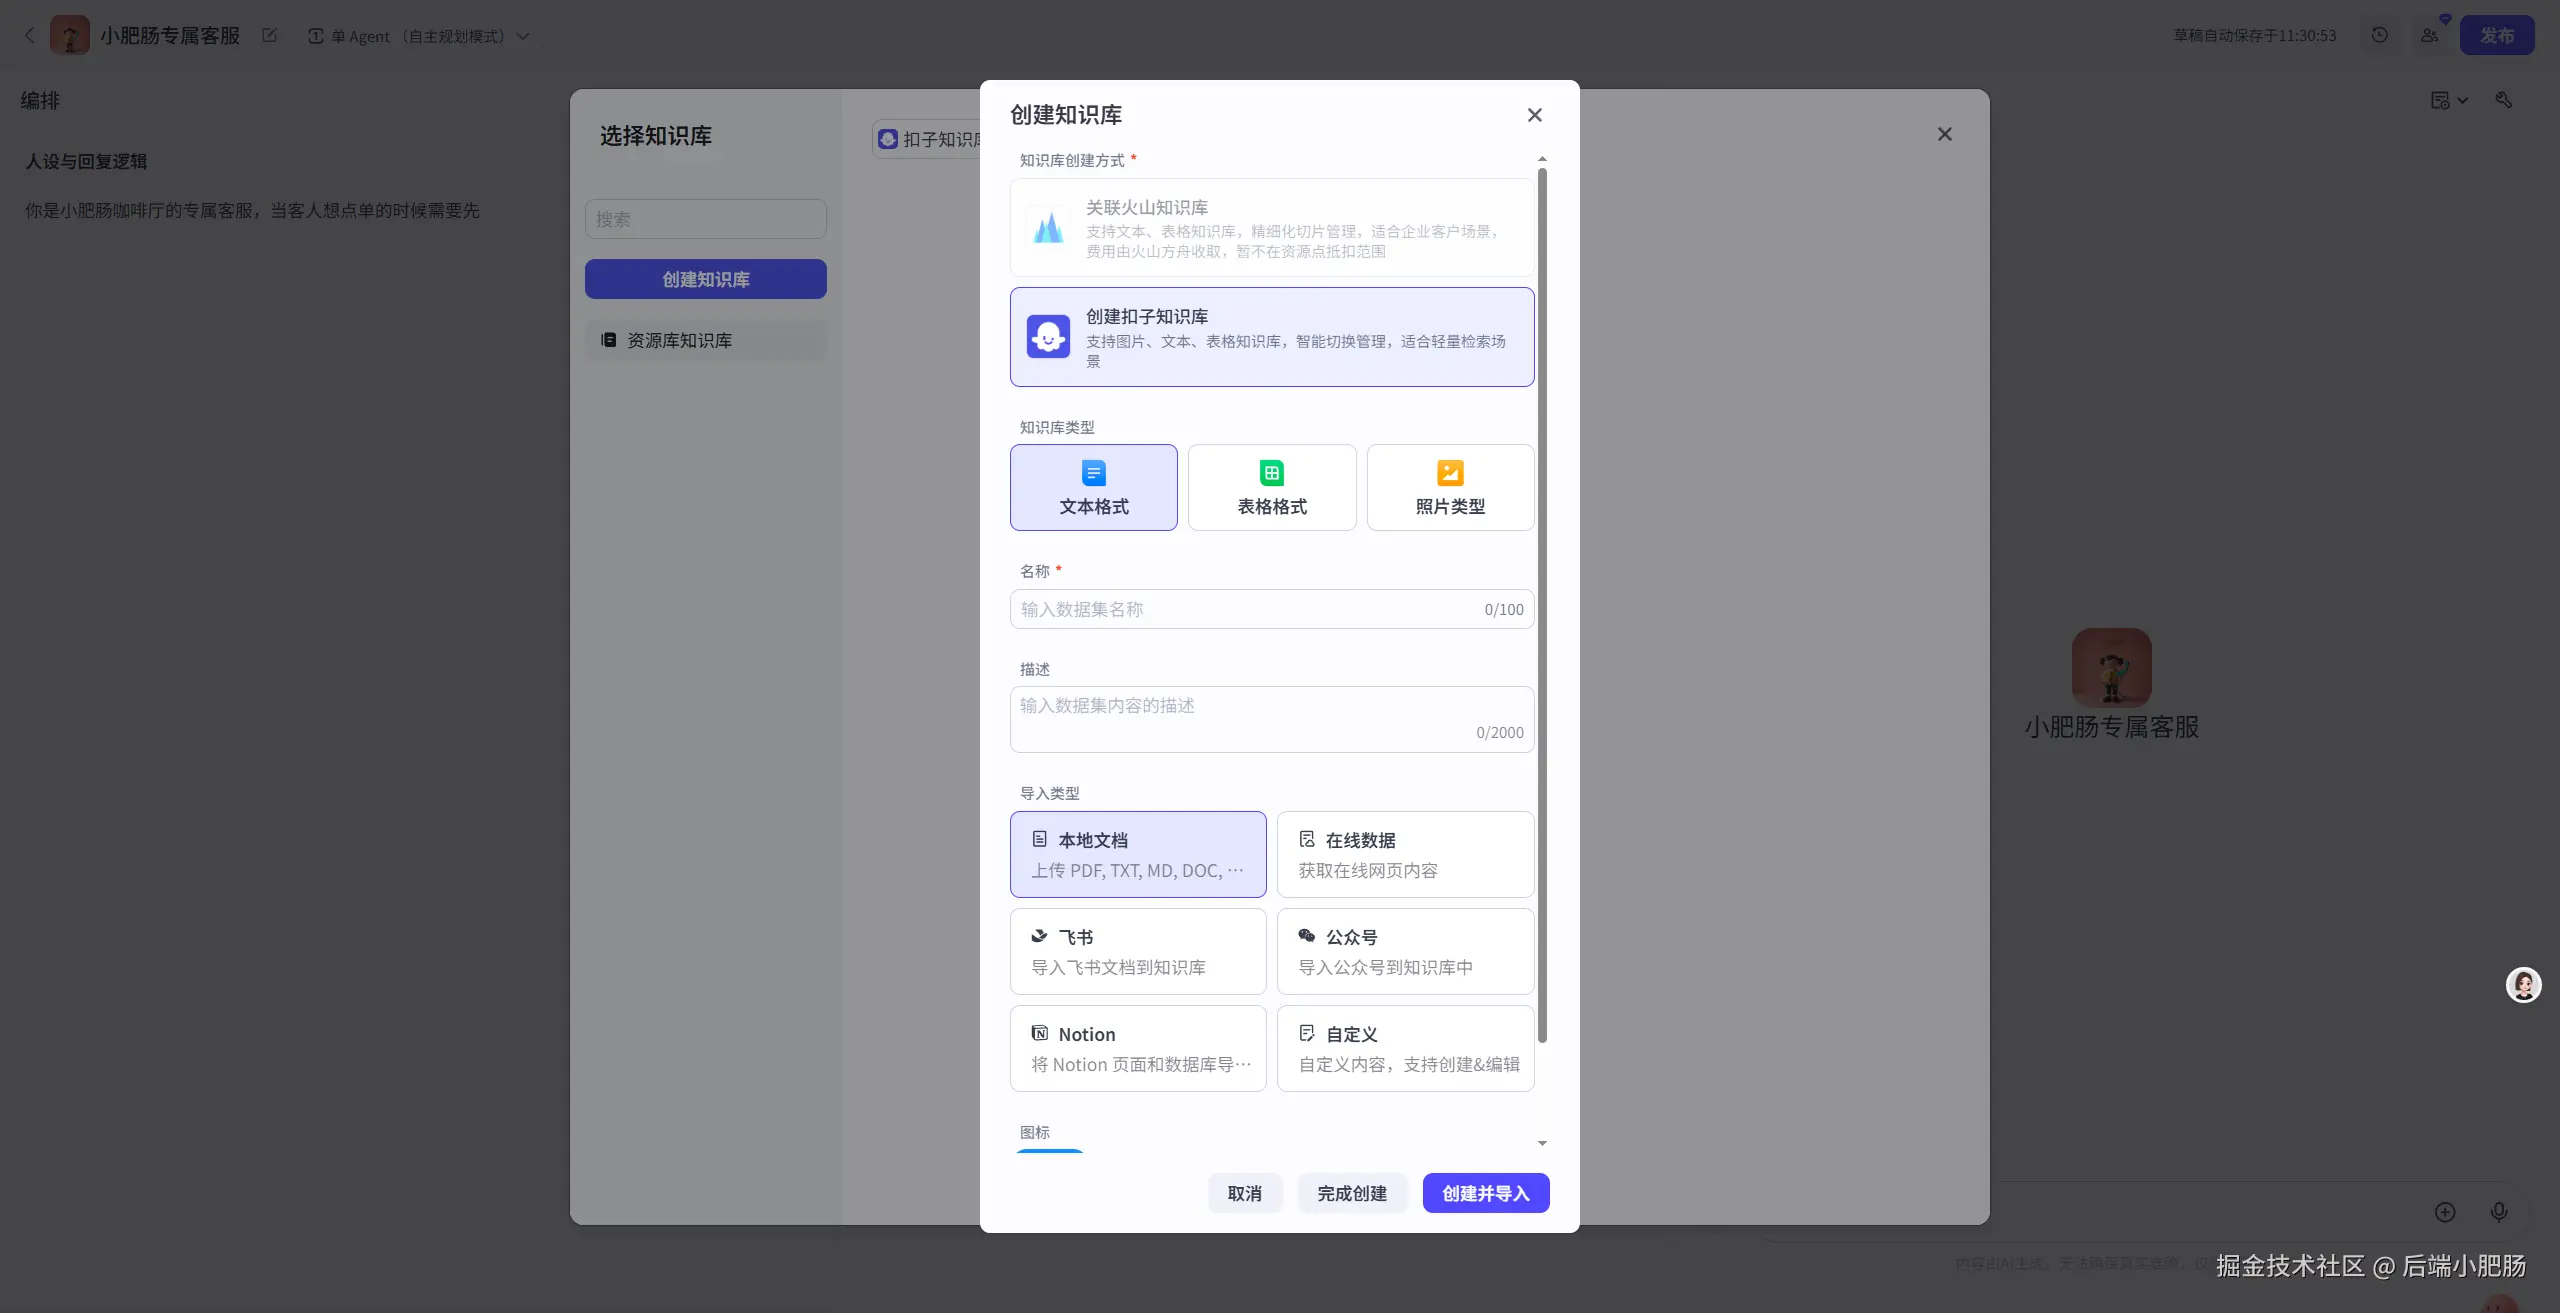
Task: Choose 照片类型 knowledge base type
Action: (x=1449, y=487)
